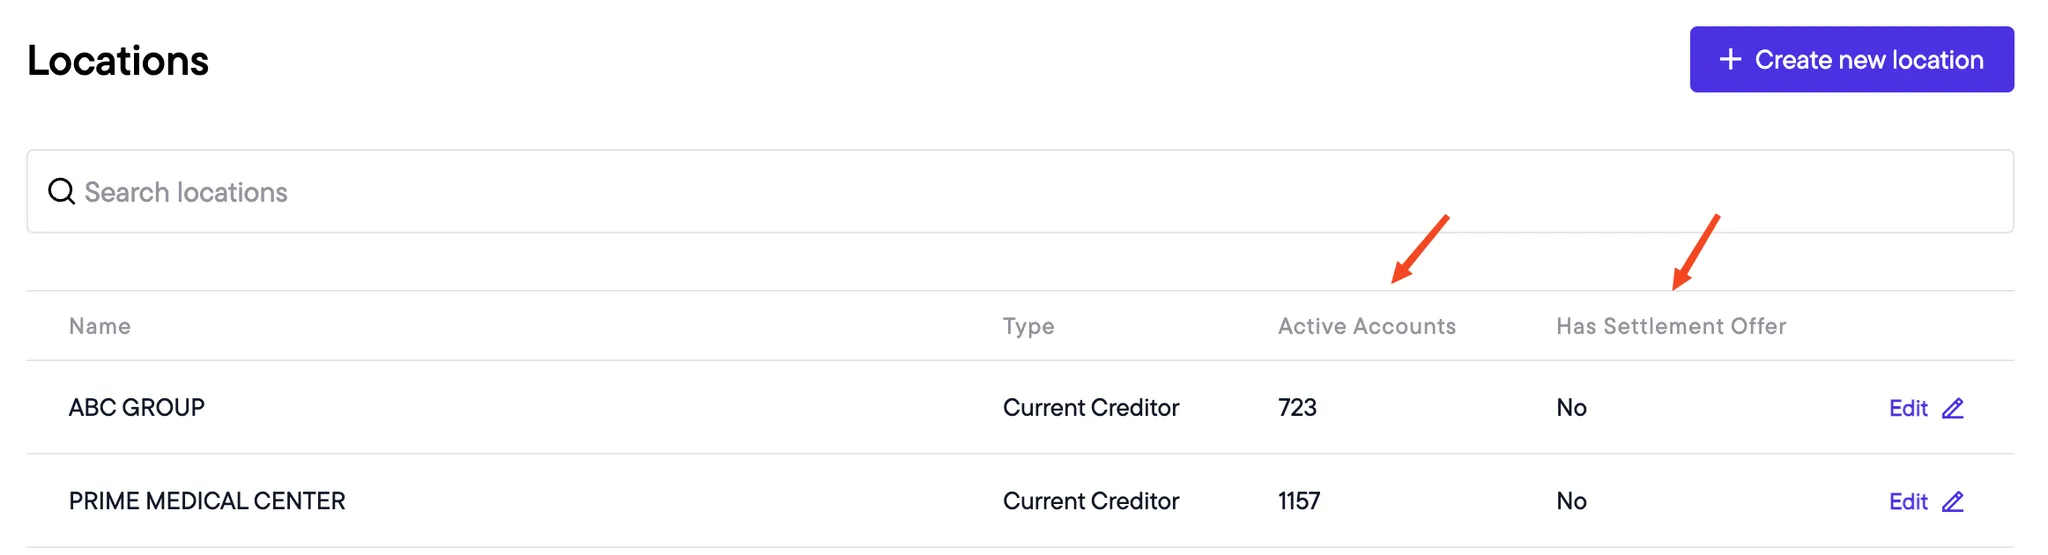The width and height of the screenshot is (2048, 555).
Task: Click the plus icon on Create button
Action: pos(1730,60)
